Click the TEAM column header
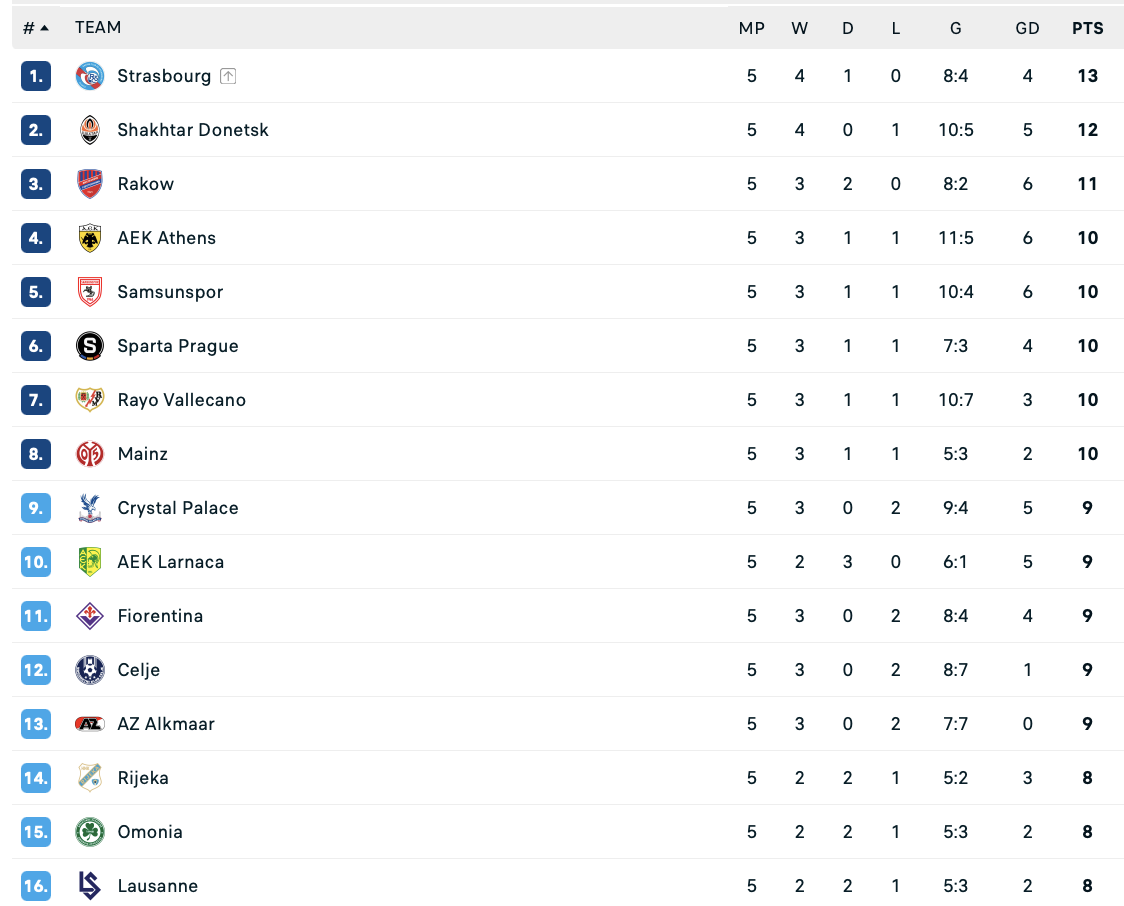Viewport: 1124px width, 906px height. (x=98, y=28)
